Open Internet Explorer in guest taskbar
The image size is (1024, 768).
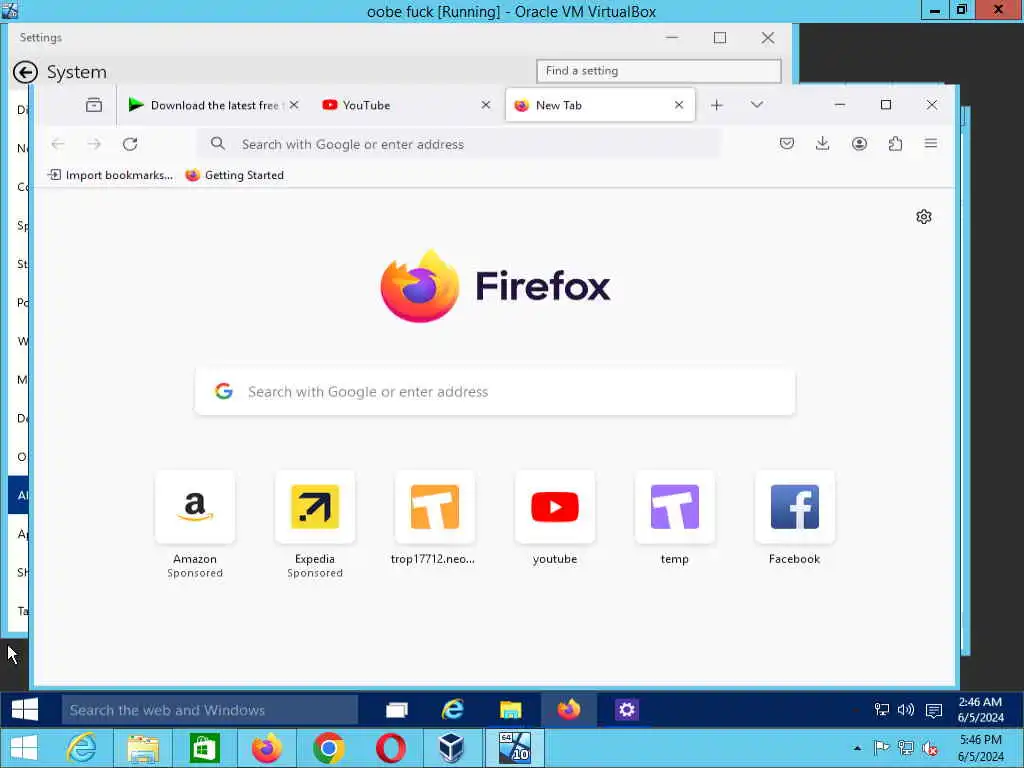453,710
